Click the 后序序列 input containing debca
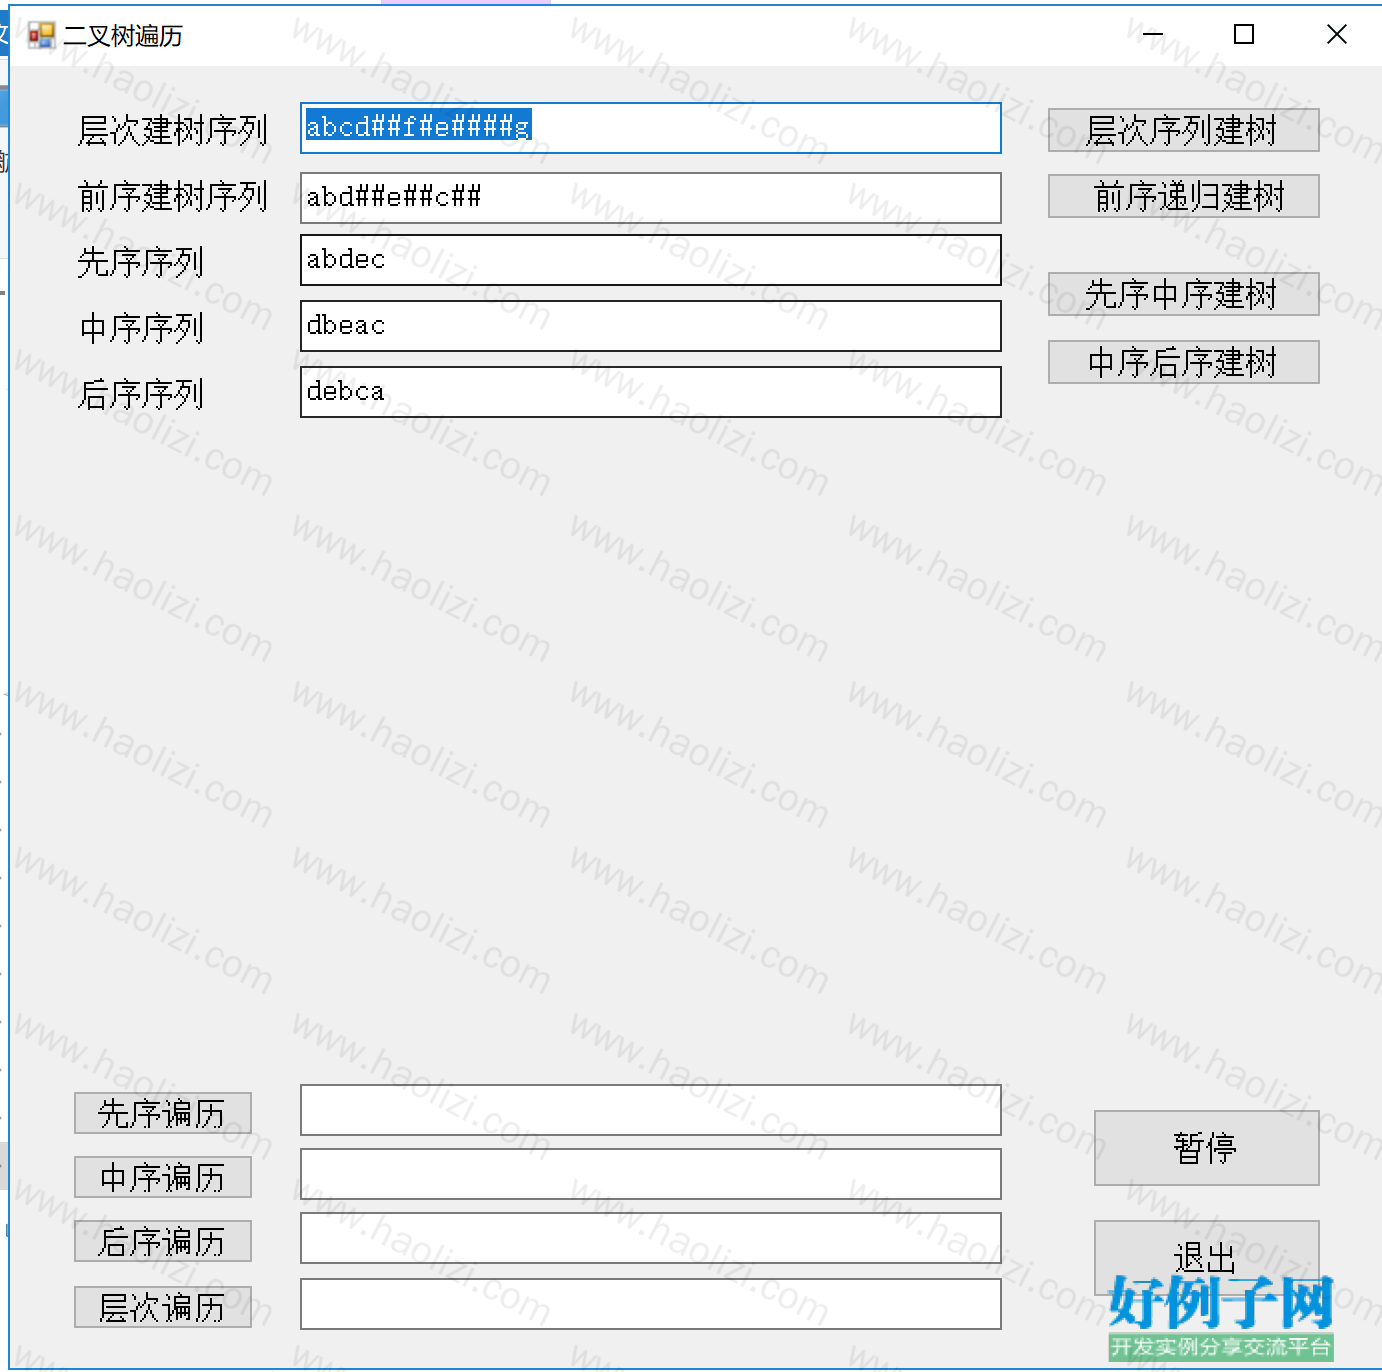The height and width of the screenshot is (1372, 1382). 651,392
